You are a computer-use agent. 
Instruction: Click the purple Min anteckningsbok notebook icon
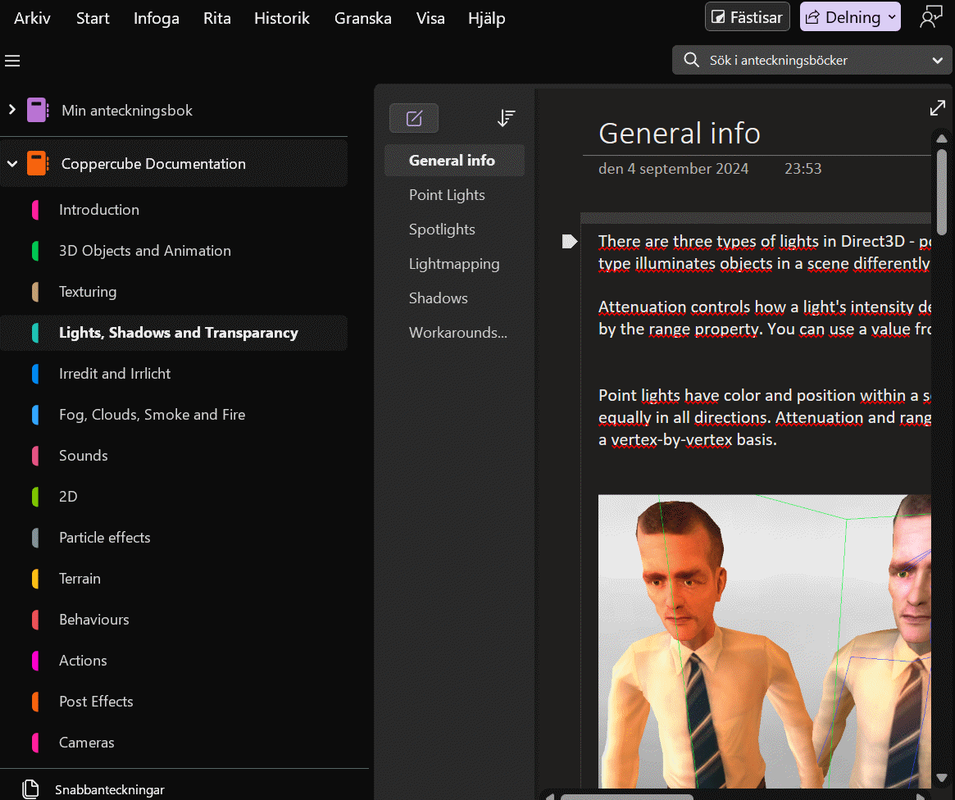point(37,110)
